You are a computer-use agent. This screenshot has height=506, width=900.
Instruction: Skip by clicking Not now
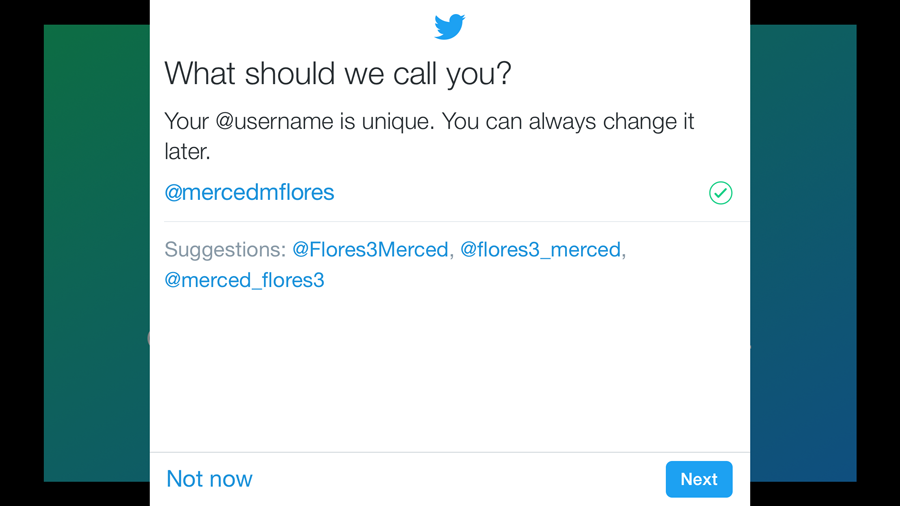(210, 479)
